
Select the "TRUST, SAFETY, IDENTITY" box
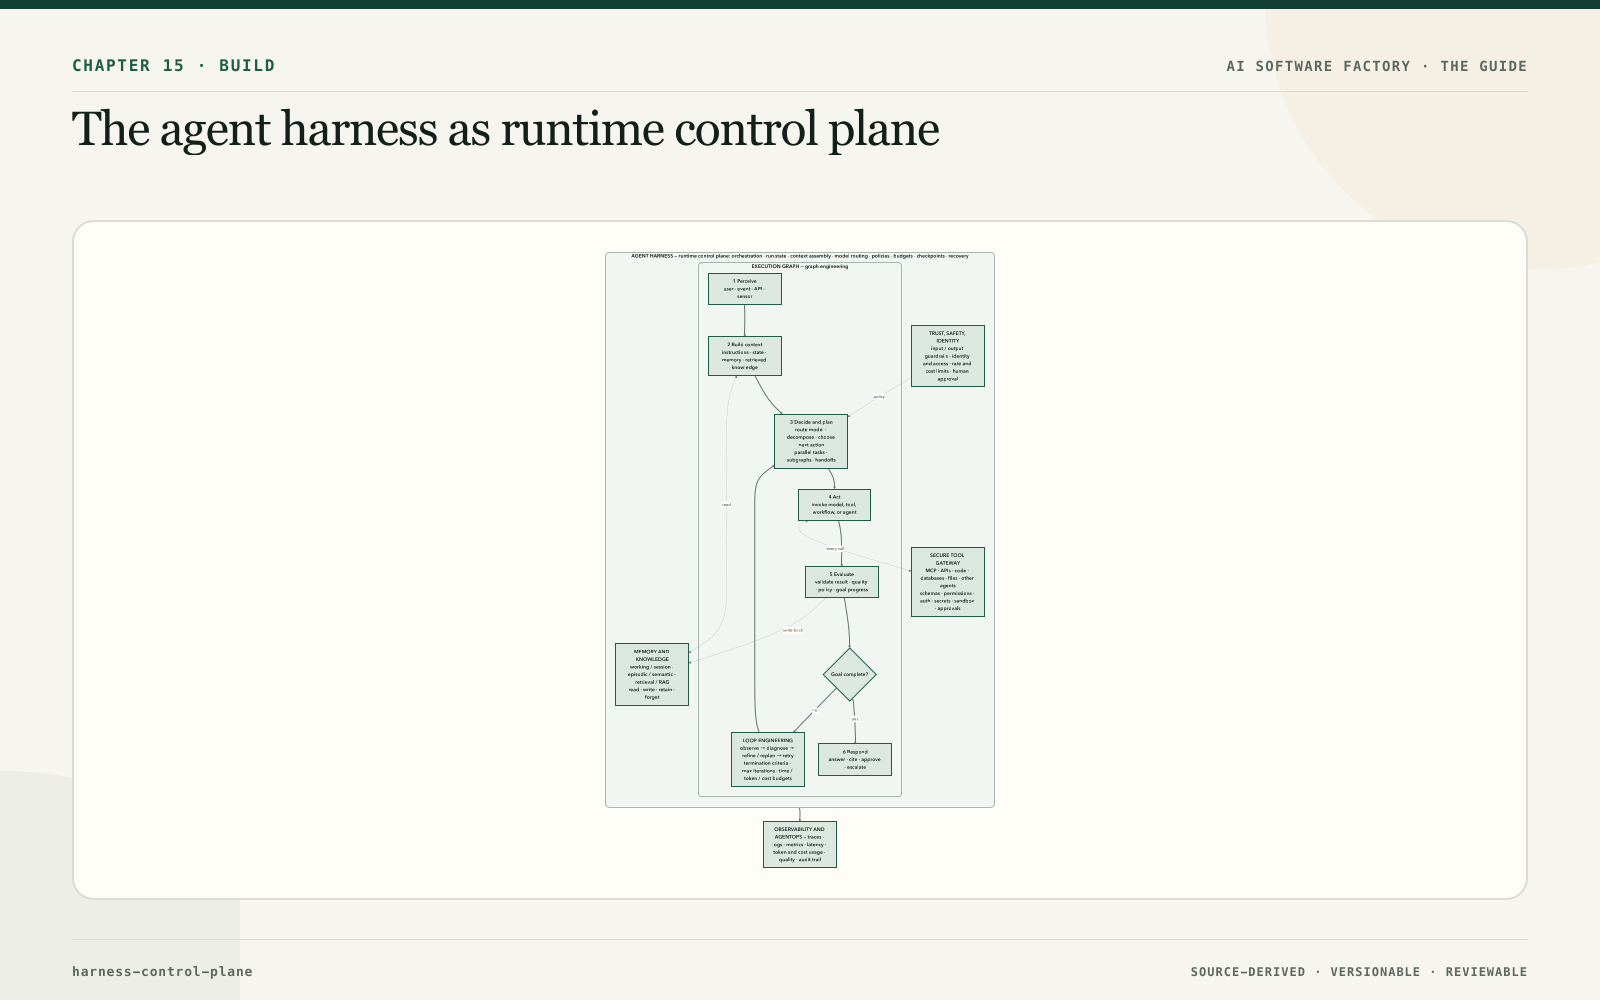[x=948, y=356]
